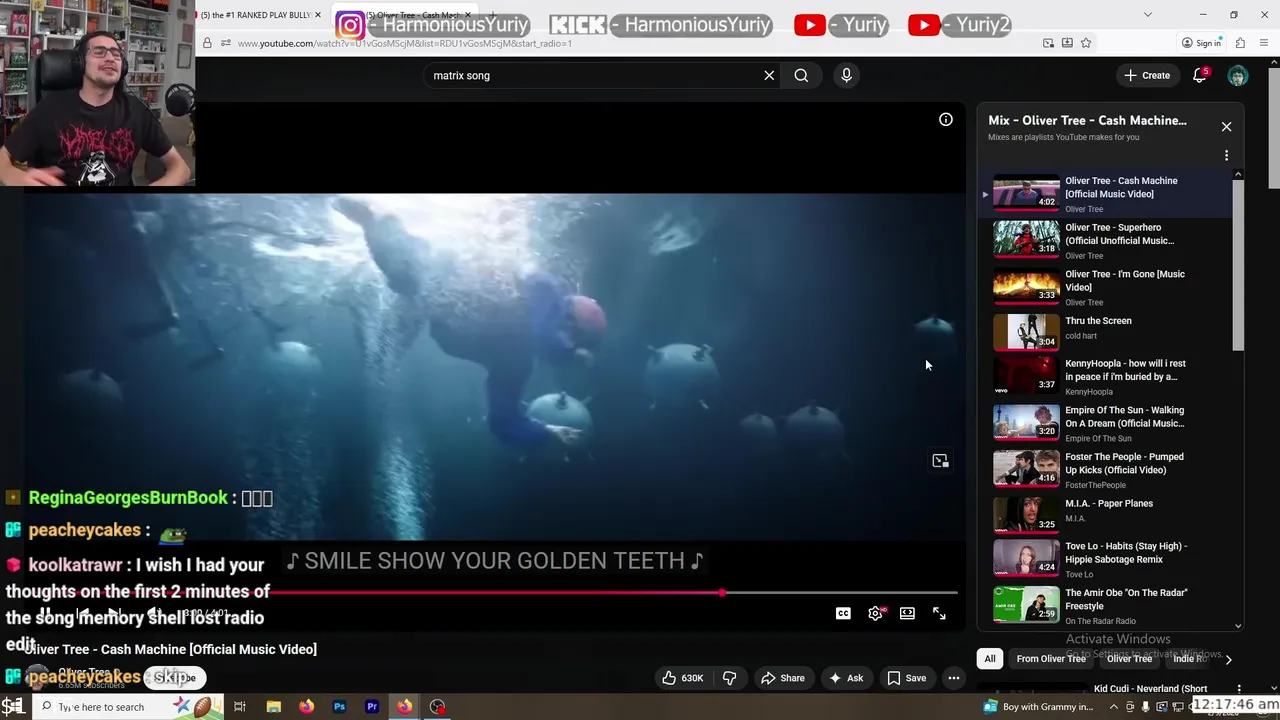Play 'Oliver Tree - Superhero' from the mix

1108,240
